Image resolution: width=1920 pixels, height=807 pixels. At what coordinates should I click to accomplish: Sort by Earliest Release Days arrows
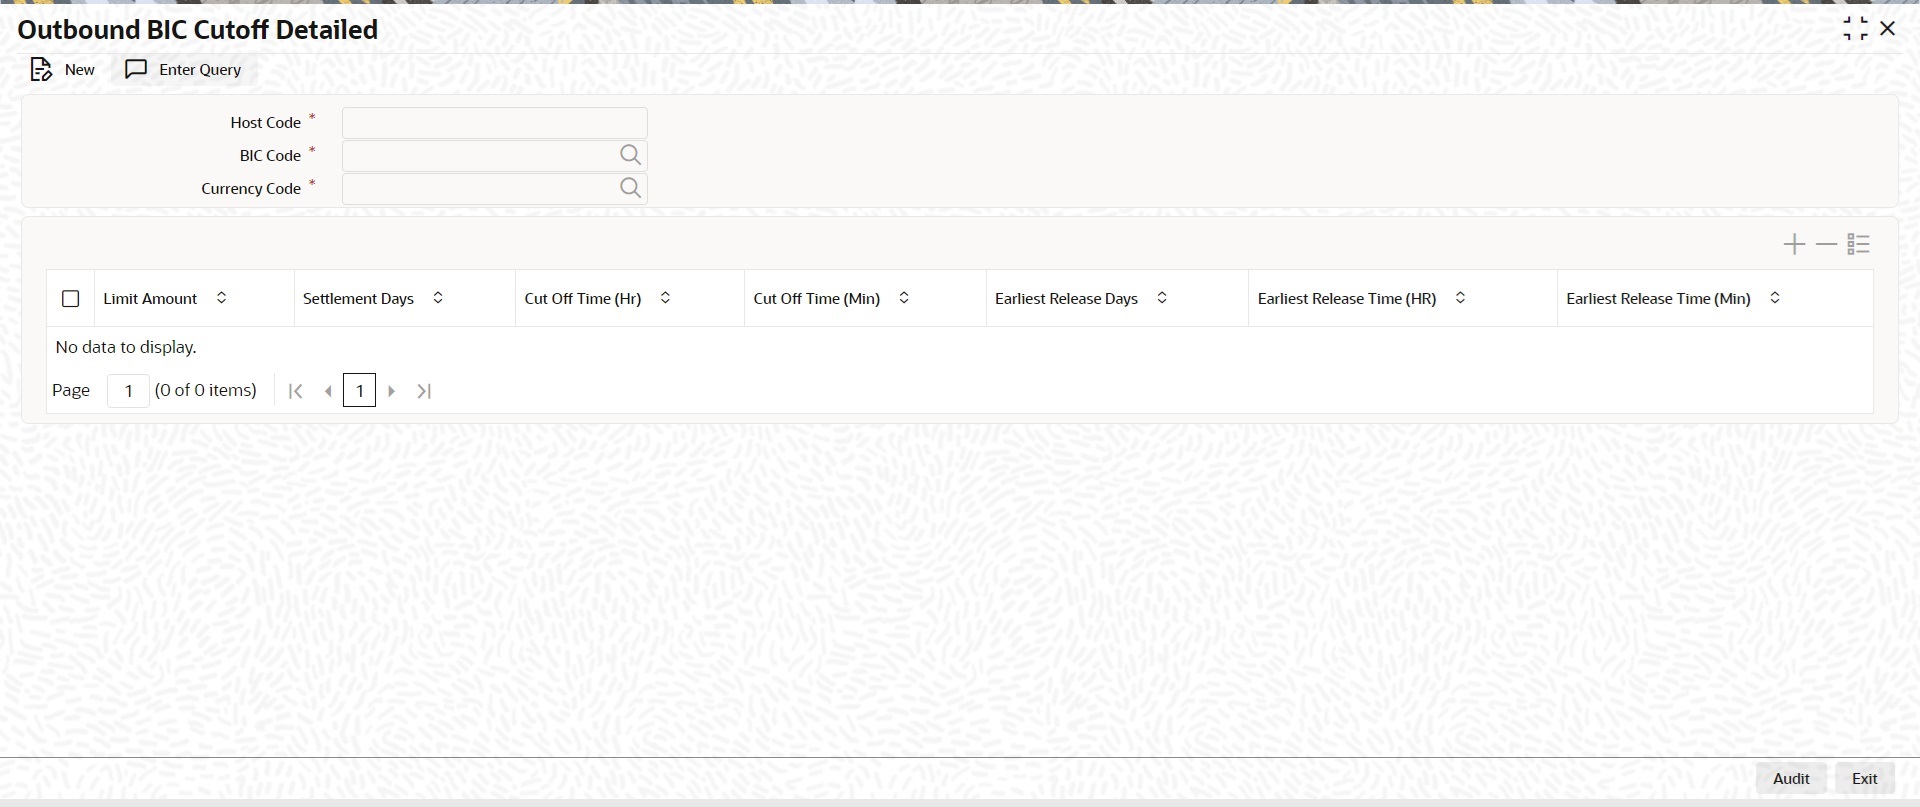tap(1162, 298)
